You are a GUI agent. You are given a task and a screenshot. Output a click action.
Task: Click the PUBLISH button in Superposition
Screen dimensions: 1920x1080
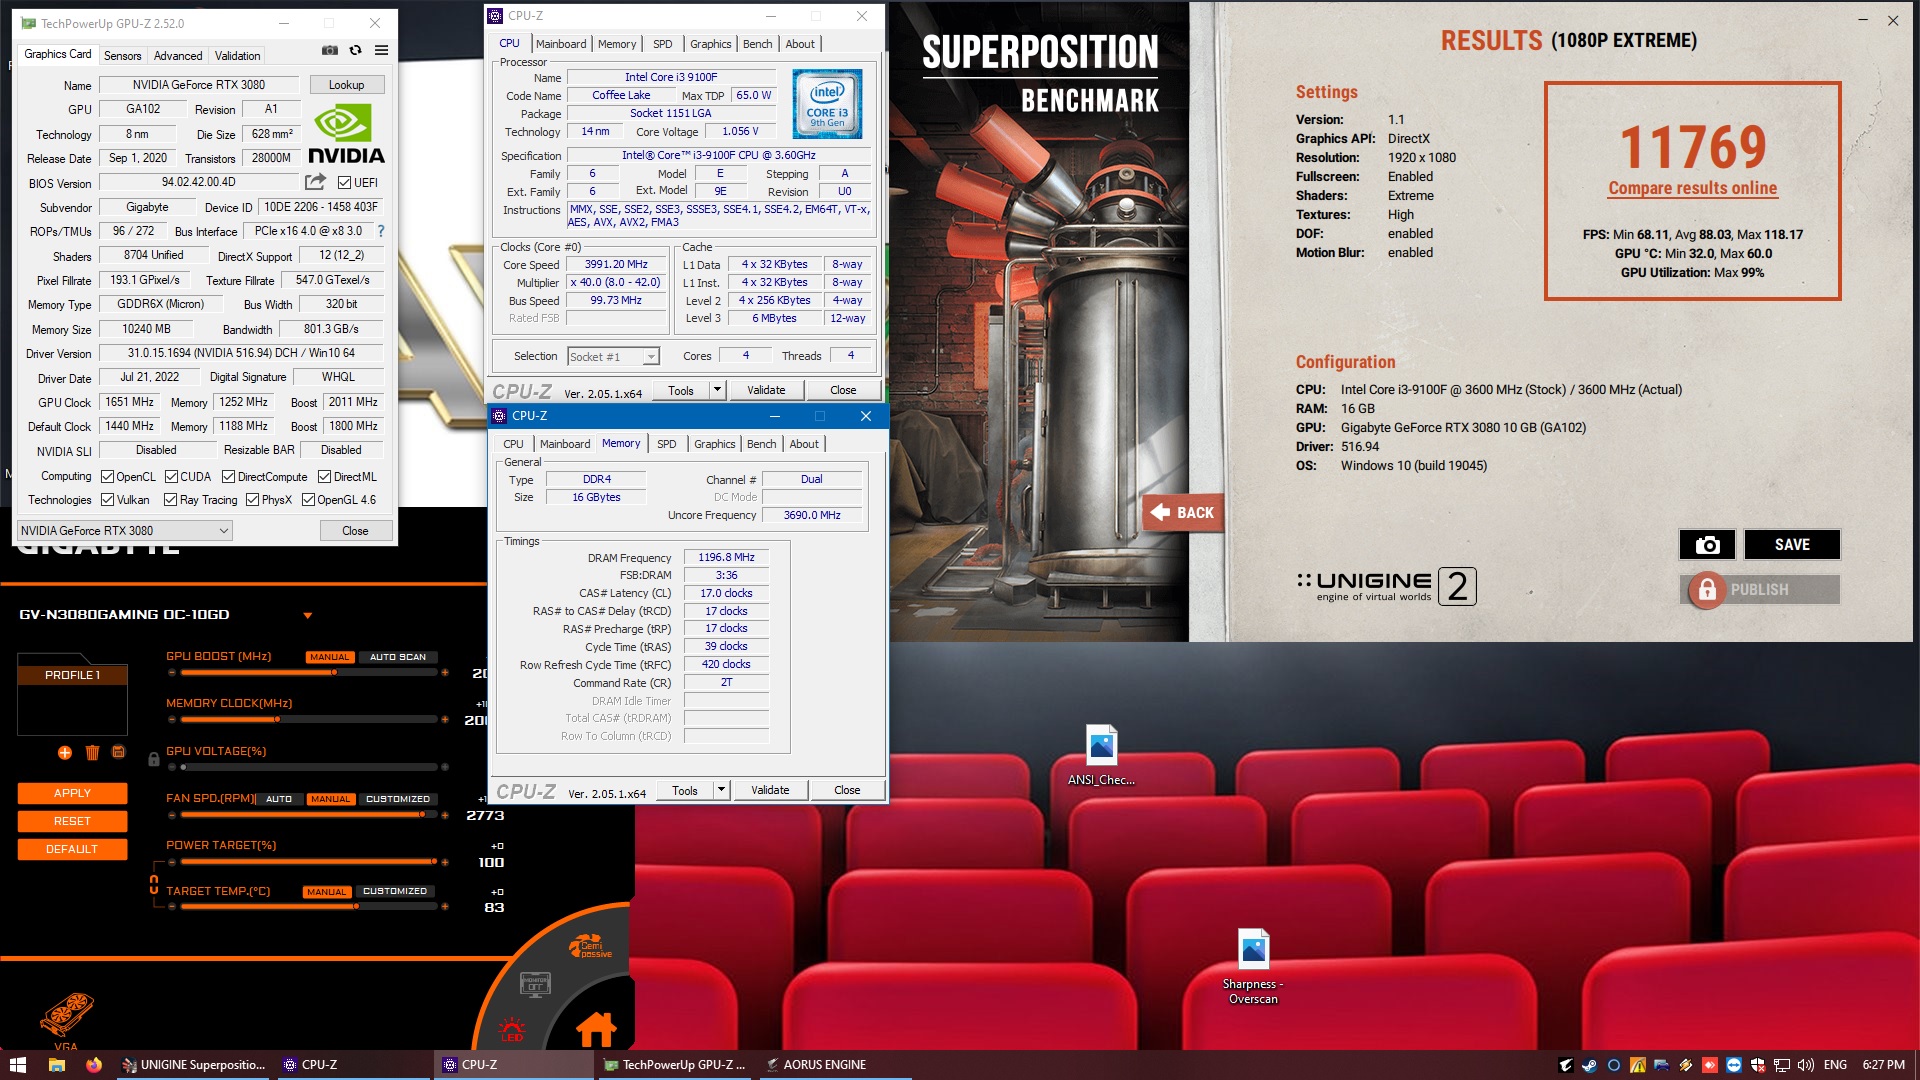(x=1760, y=590)
